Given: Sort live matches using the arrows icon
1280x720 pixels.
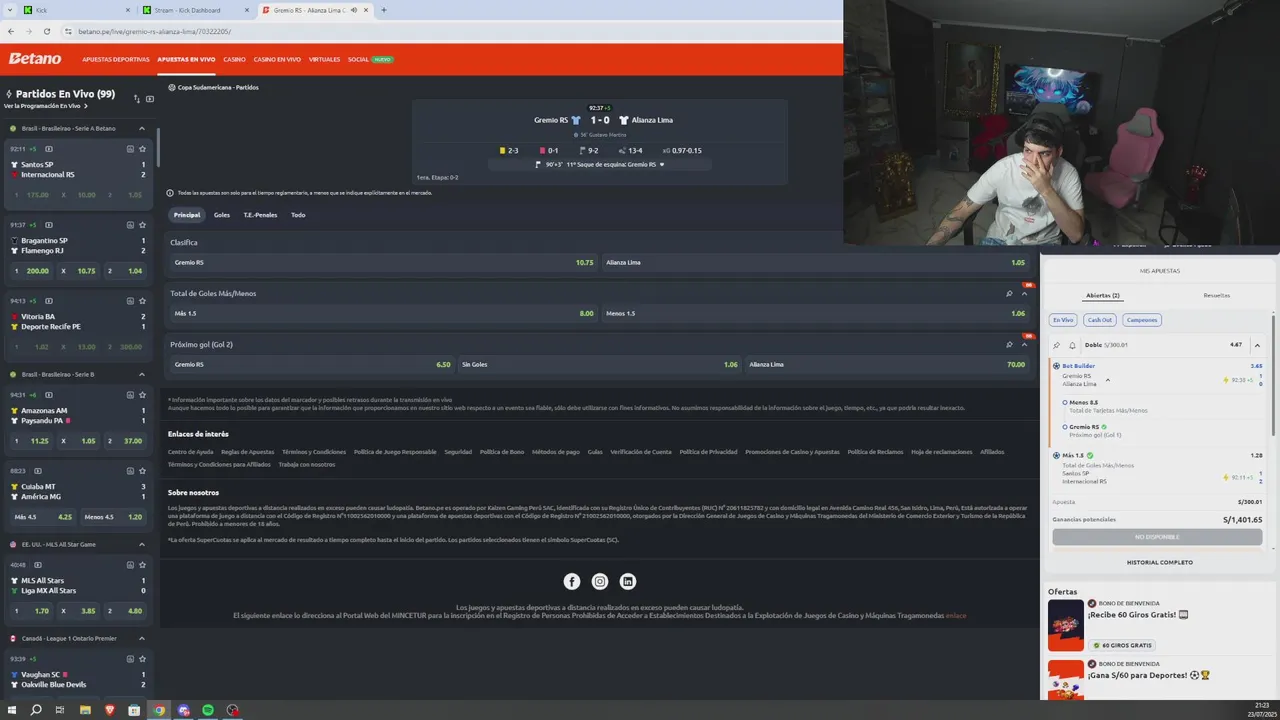Looking at the screenshot, I should [137, 99].
